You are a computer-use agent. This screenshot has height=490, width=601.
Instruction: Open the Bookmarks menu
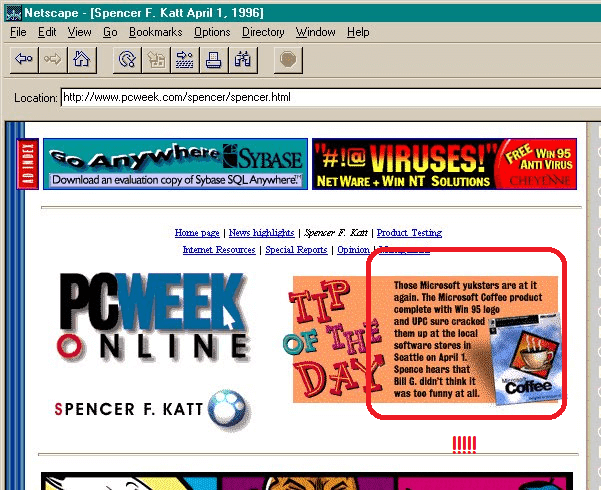click(155, 32)
